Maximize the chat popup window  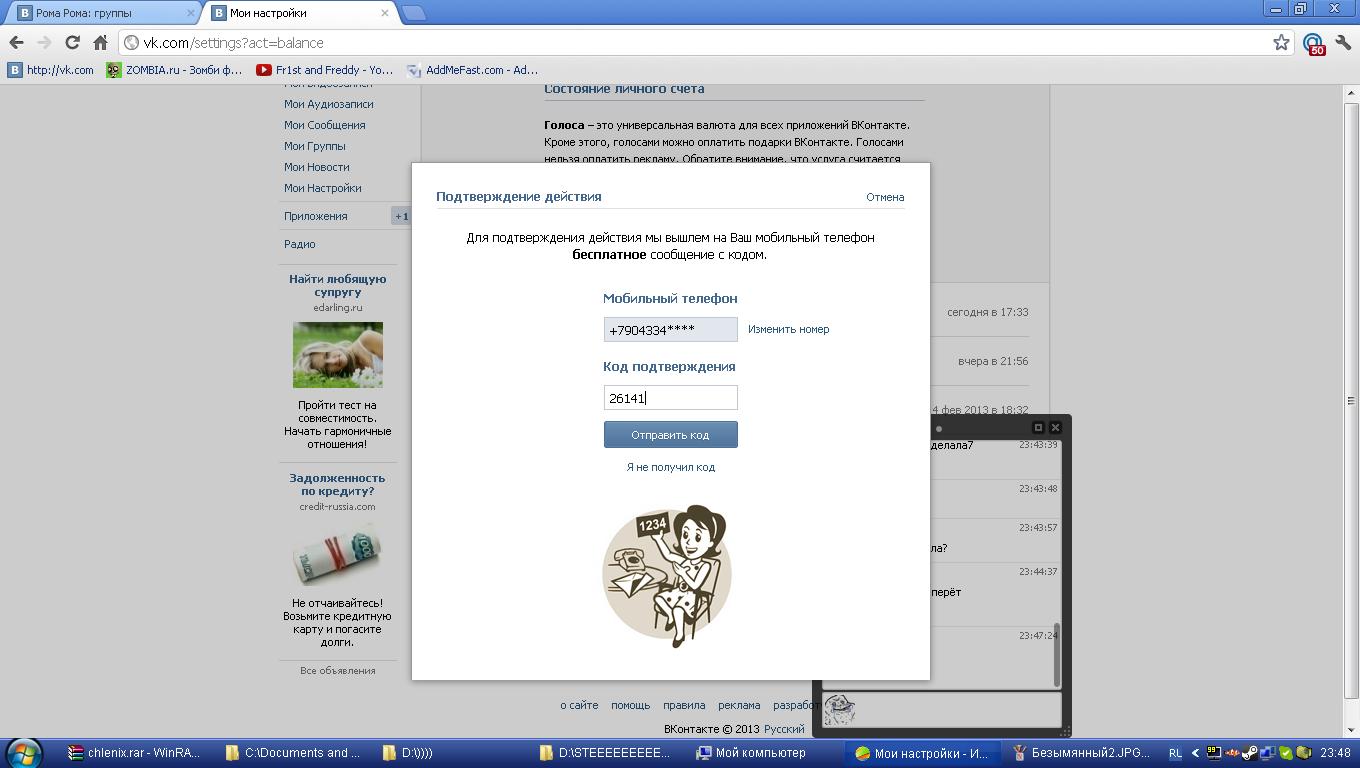(x=1038, y=428)
